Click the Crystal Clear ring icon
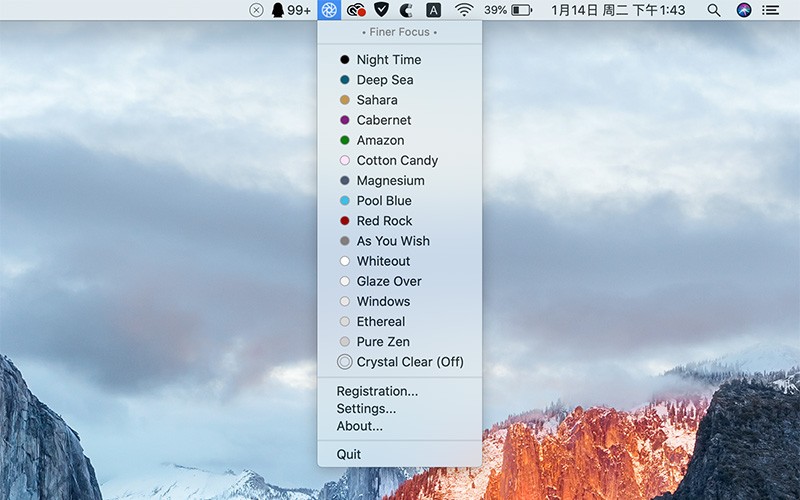Image resolution: width=800 pixels, height=500 pixels. click(x=345, y=362)
